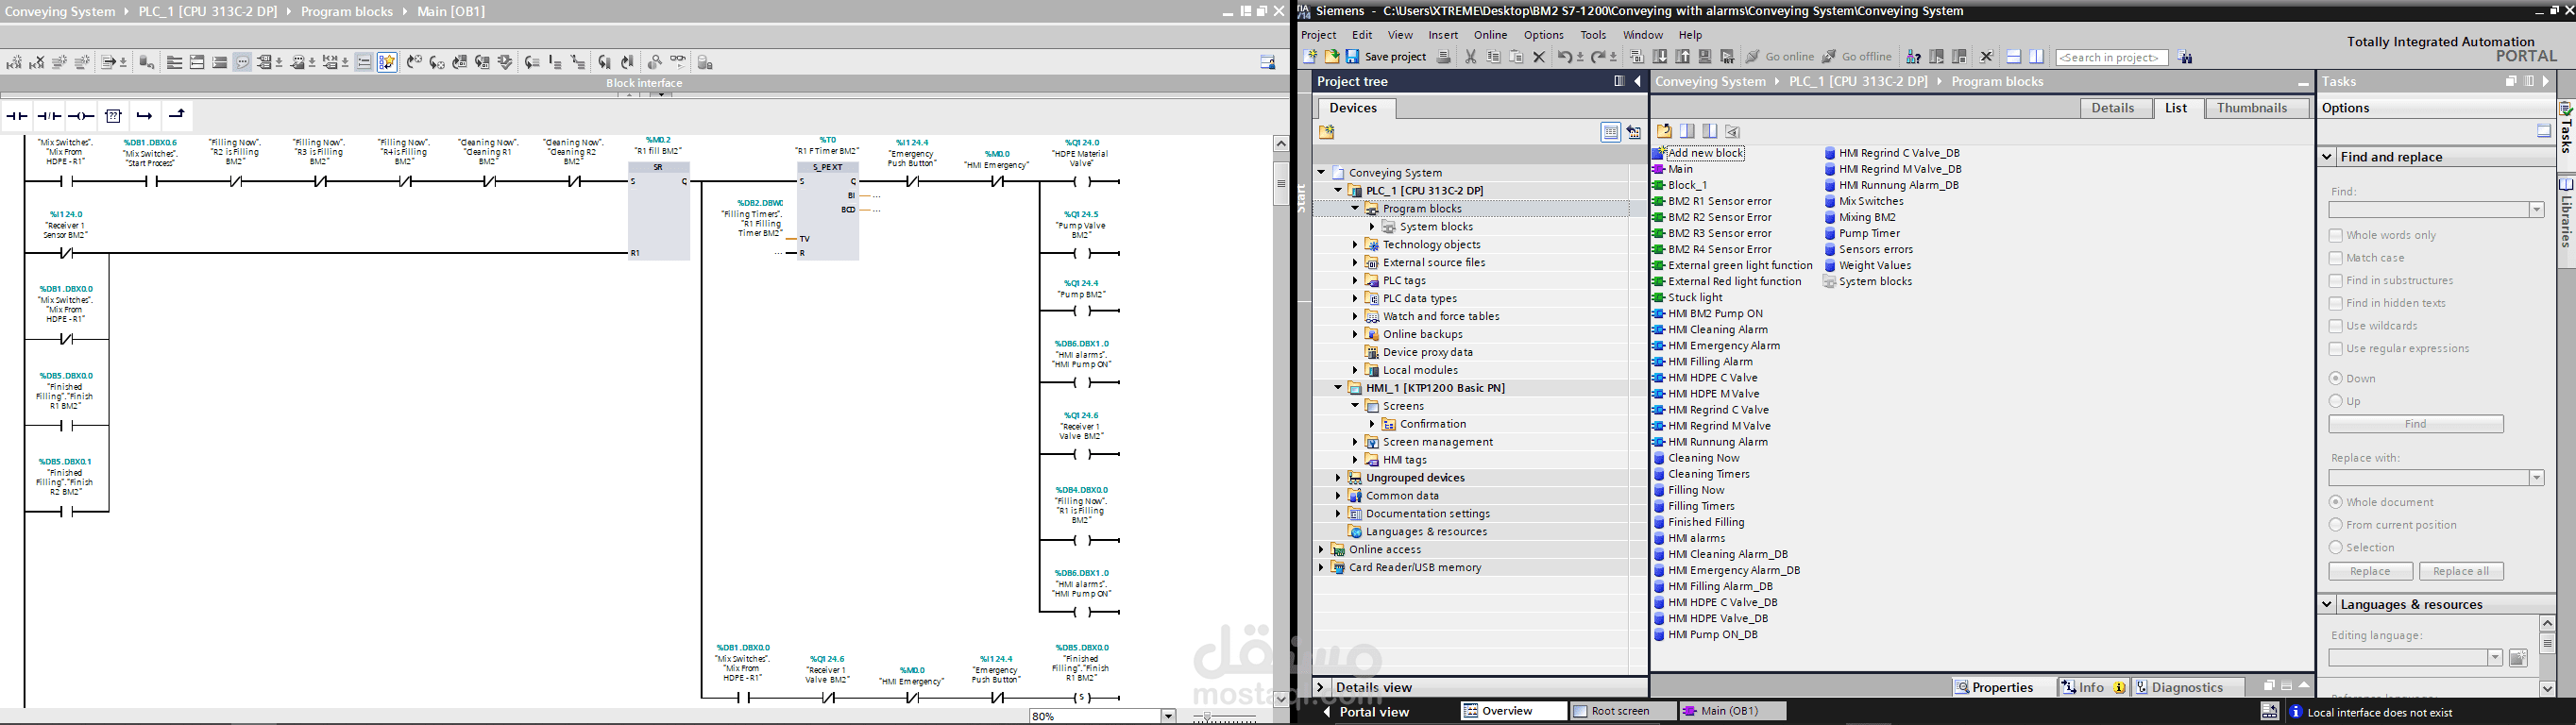This screenshot has height=725, width=2576.
Task: Enable Use regular expressions checkbox
Action: point(2335,349)
